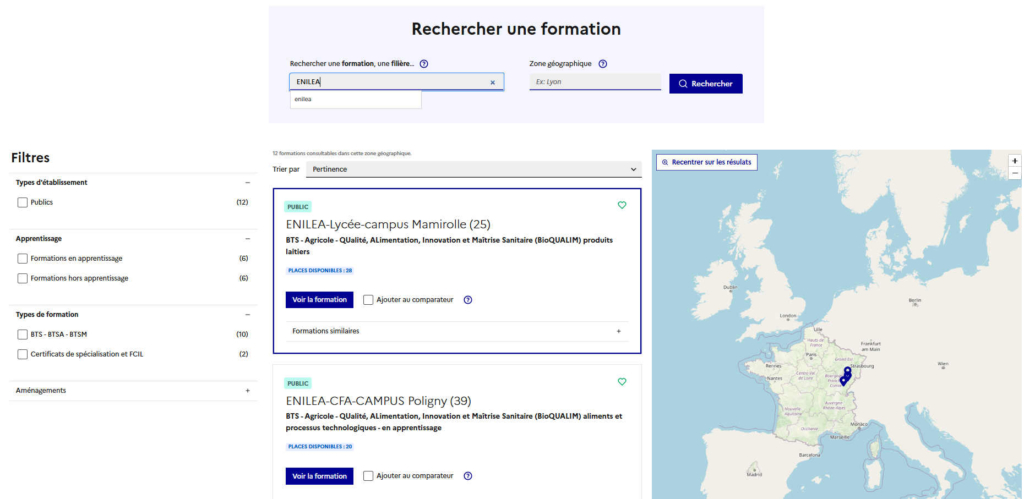1024x499 pixels.
Task: Click the 'PLACES DISPONIBLES : 20' badge
Action: point(320,447)
